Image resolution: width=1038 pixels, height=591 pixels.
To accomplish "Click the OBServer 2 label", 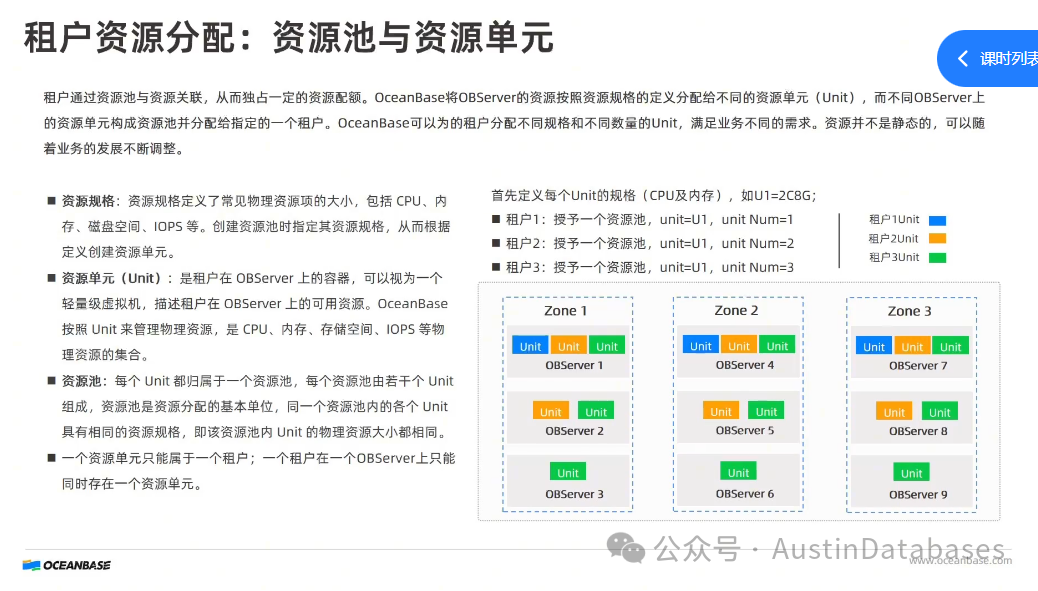I will [574, 431].
